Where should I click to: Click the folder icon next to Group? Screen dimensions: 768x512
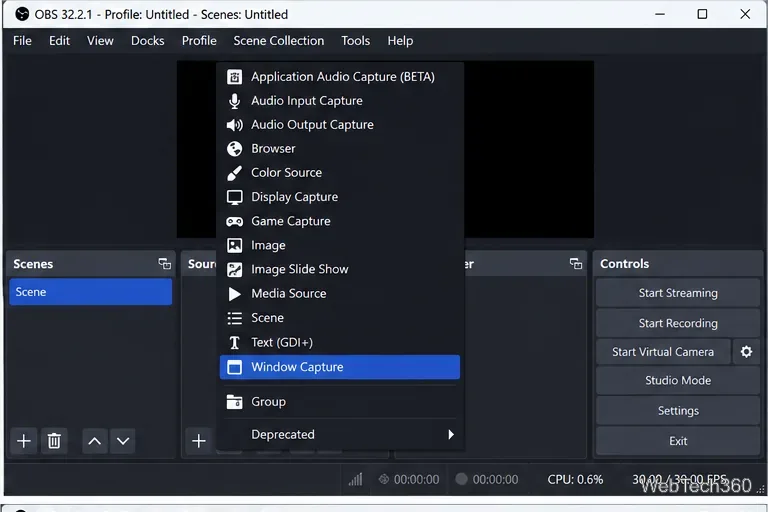pyautogui.click(x=235, y=402)
